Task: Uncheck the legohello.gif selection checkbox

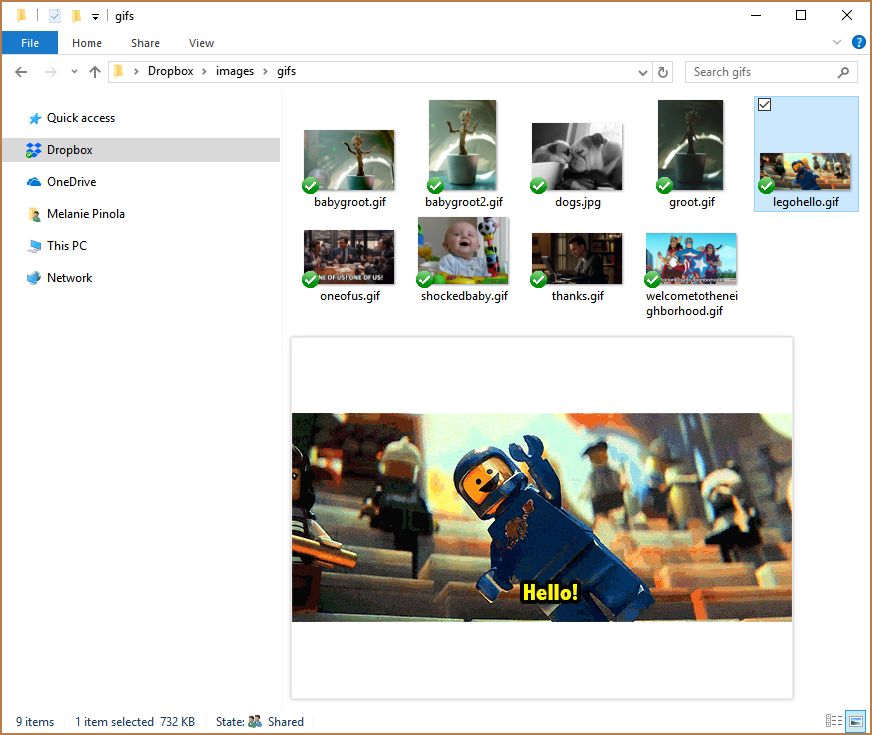Action: (765, 105)
